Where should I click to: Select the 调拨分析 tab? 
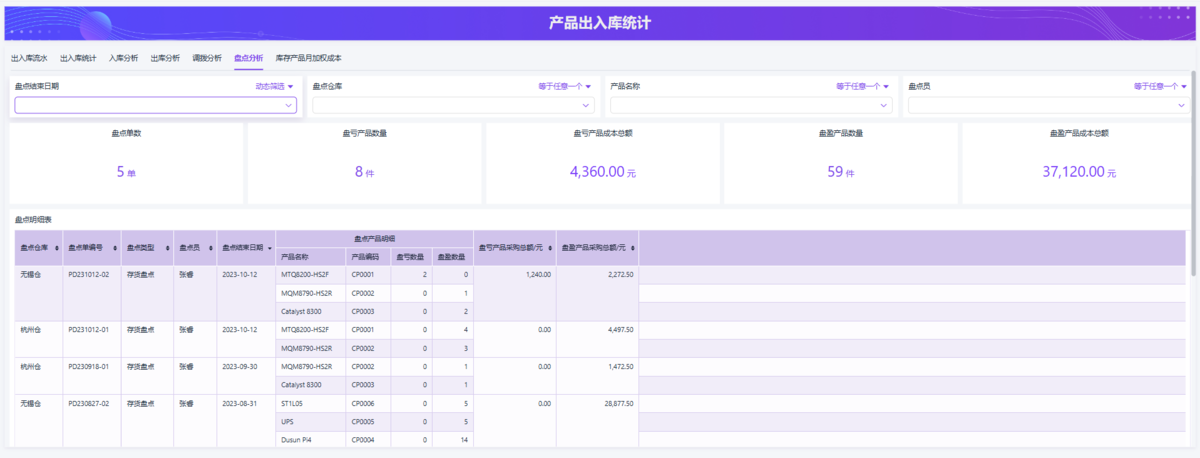coord(207,58)
